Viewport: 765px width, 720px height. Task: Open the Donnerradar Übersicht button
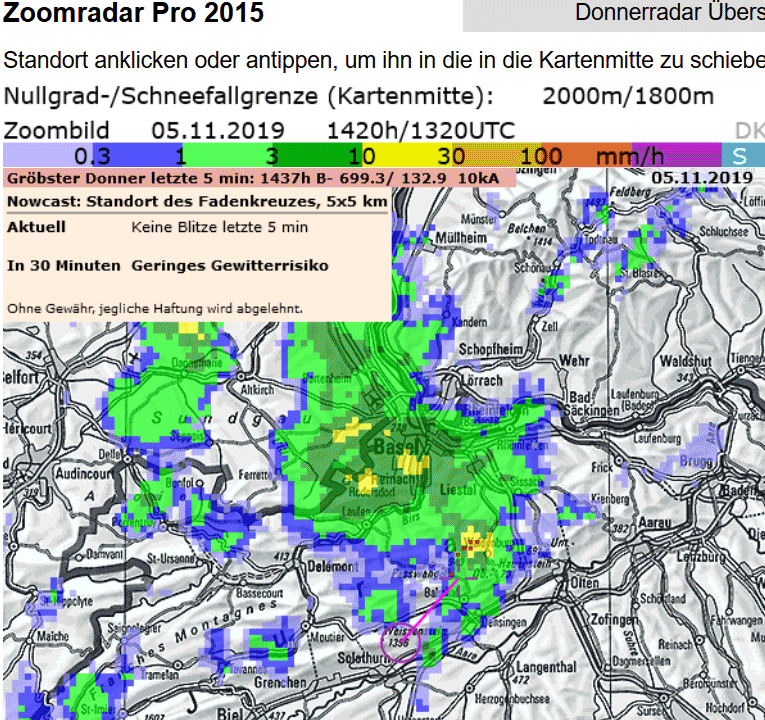pos(614,15)
